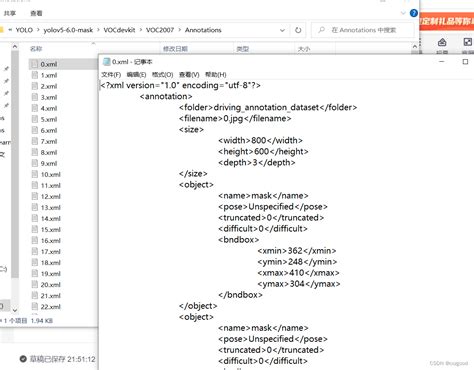474x370 pixels.
Task: Click the navigation pane scroll-down arrow
Action: [15, 310]
